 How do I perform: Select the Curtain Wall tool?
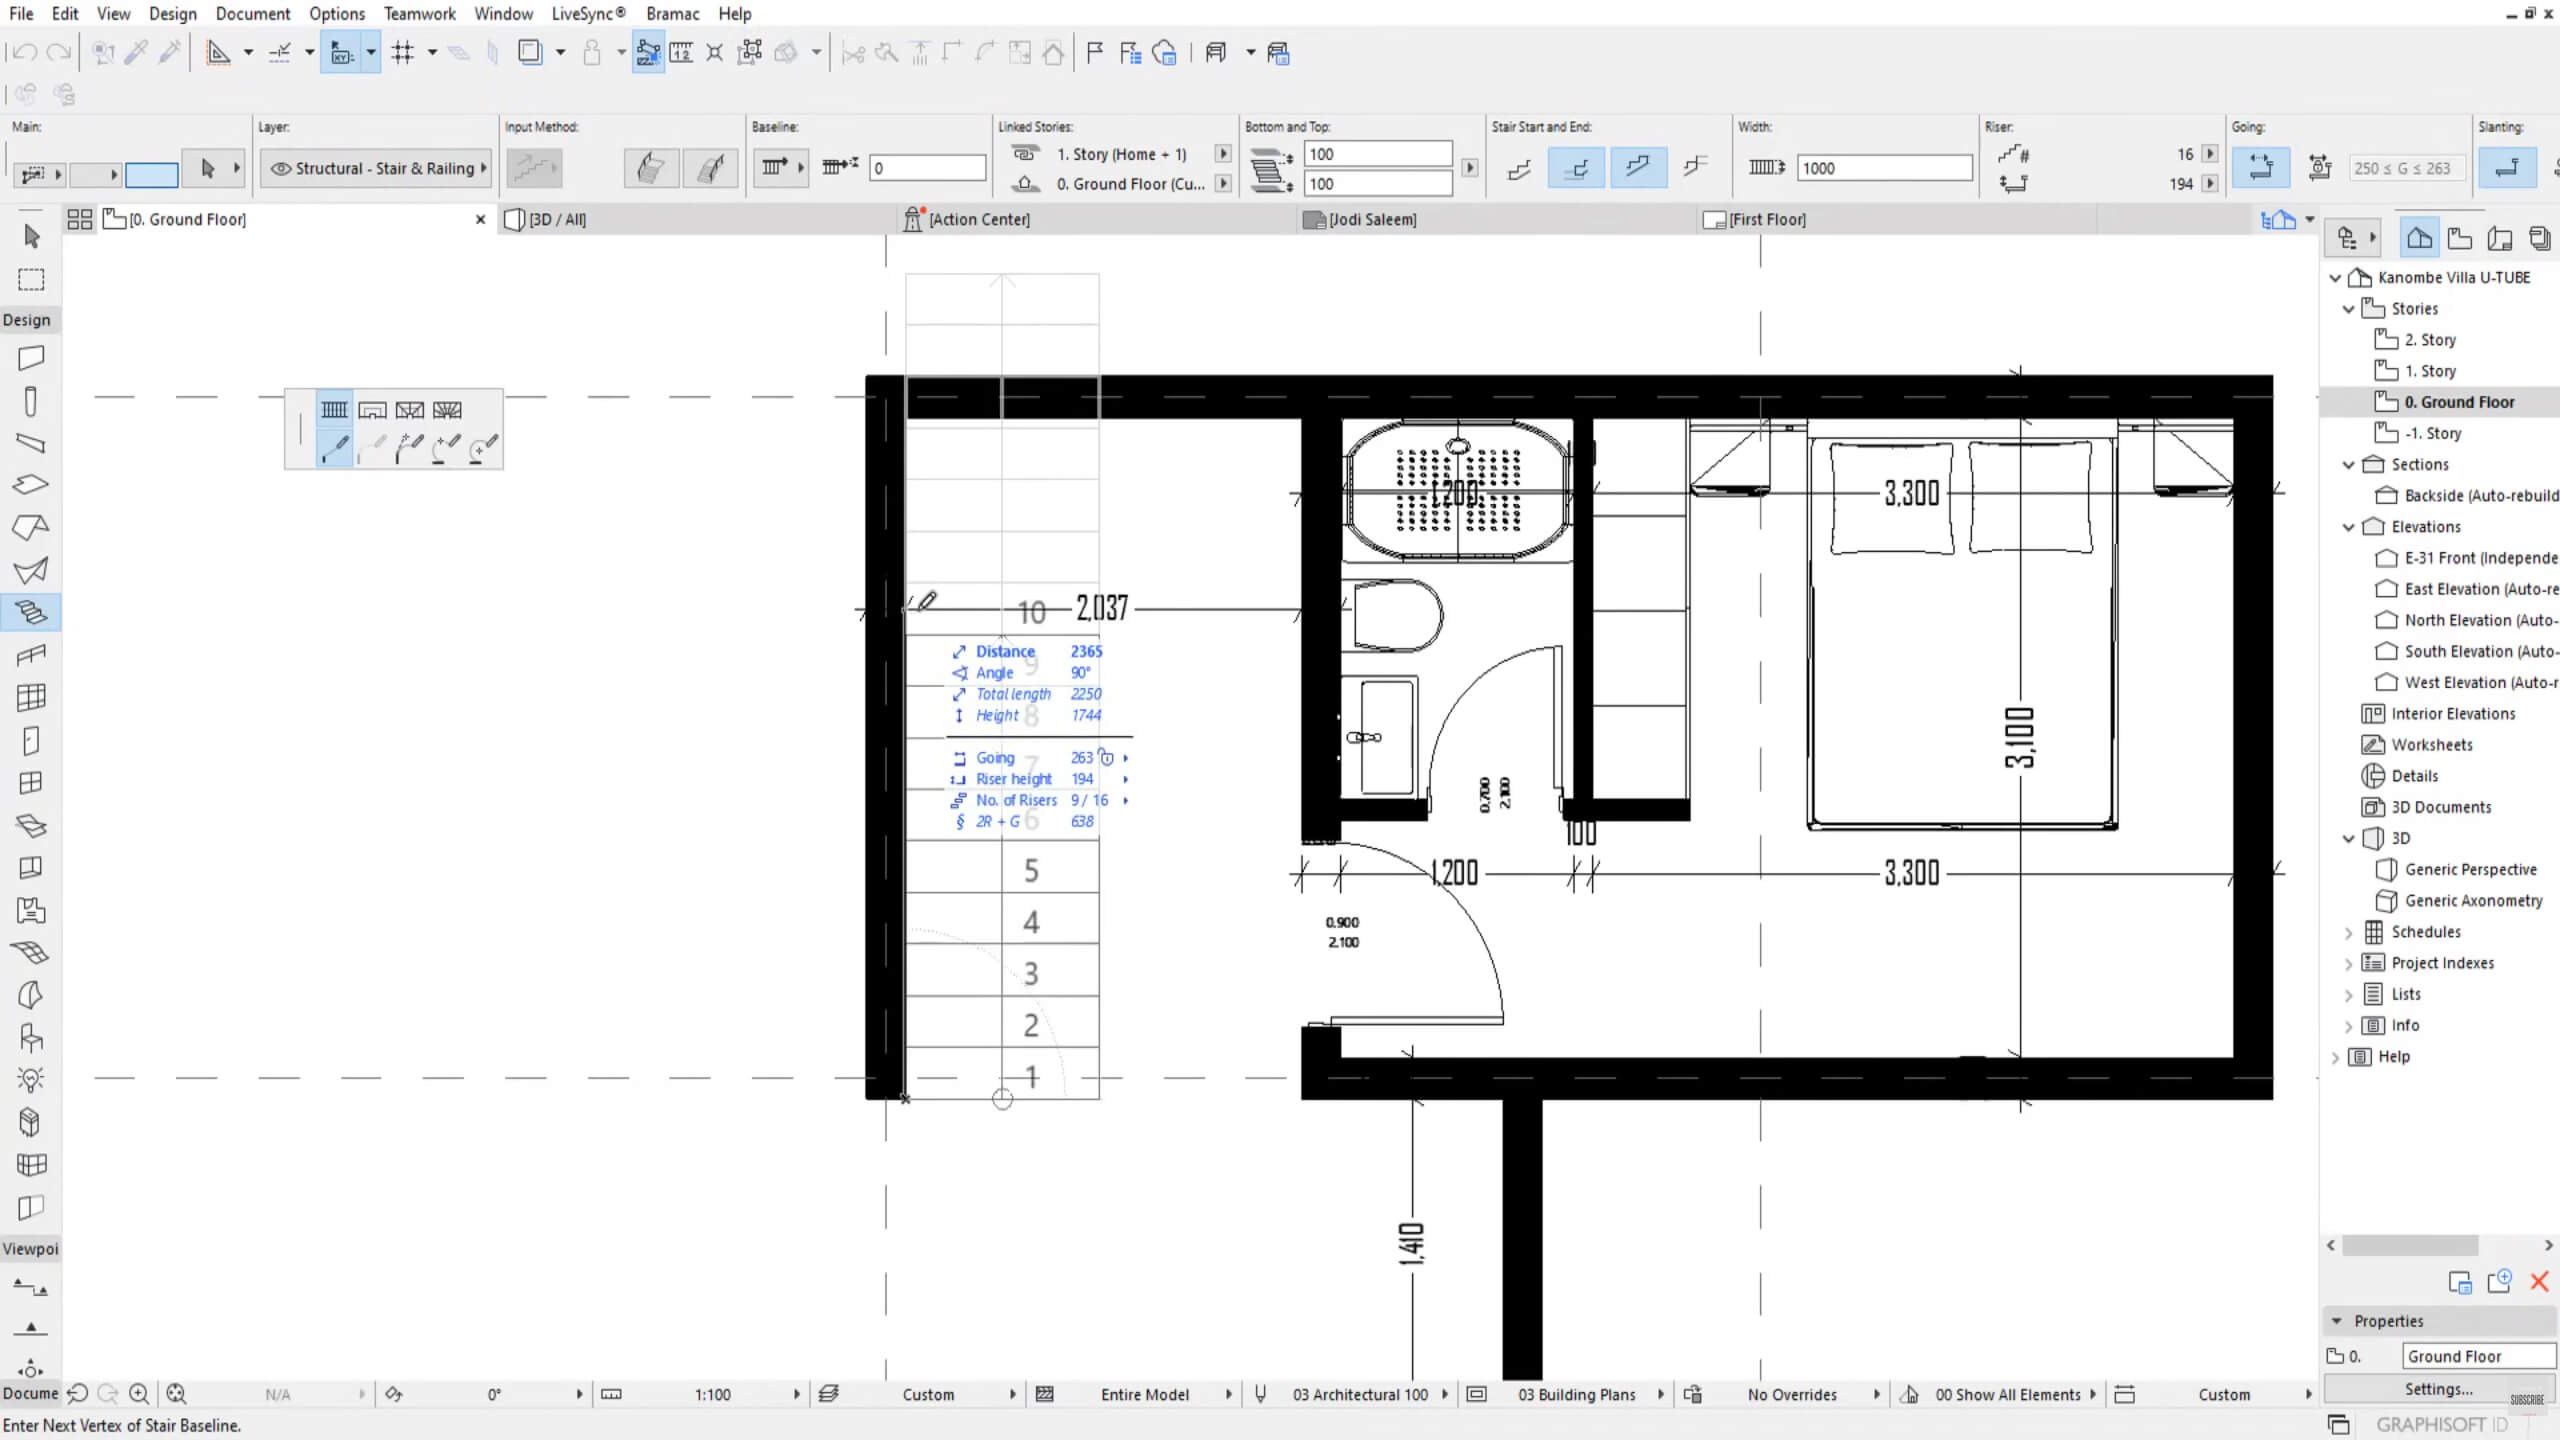(x=31, y=697)
